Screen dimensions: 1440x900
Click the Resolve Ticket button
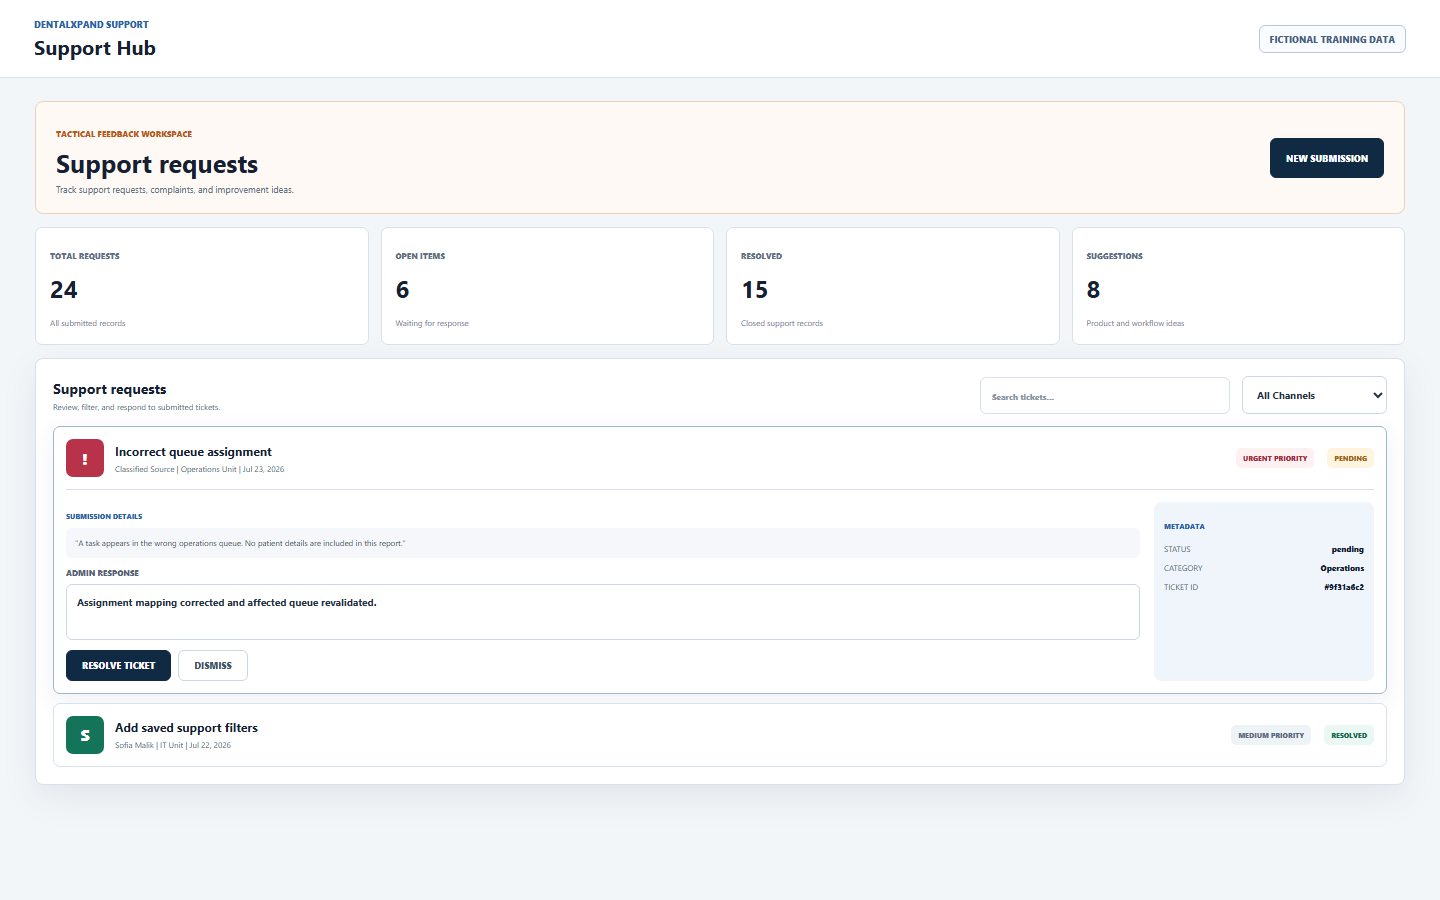click(118, 665)
